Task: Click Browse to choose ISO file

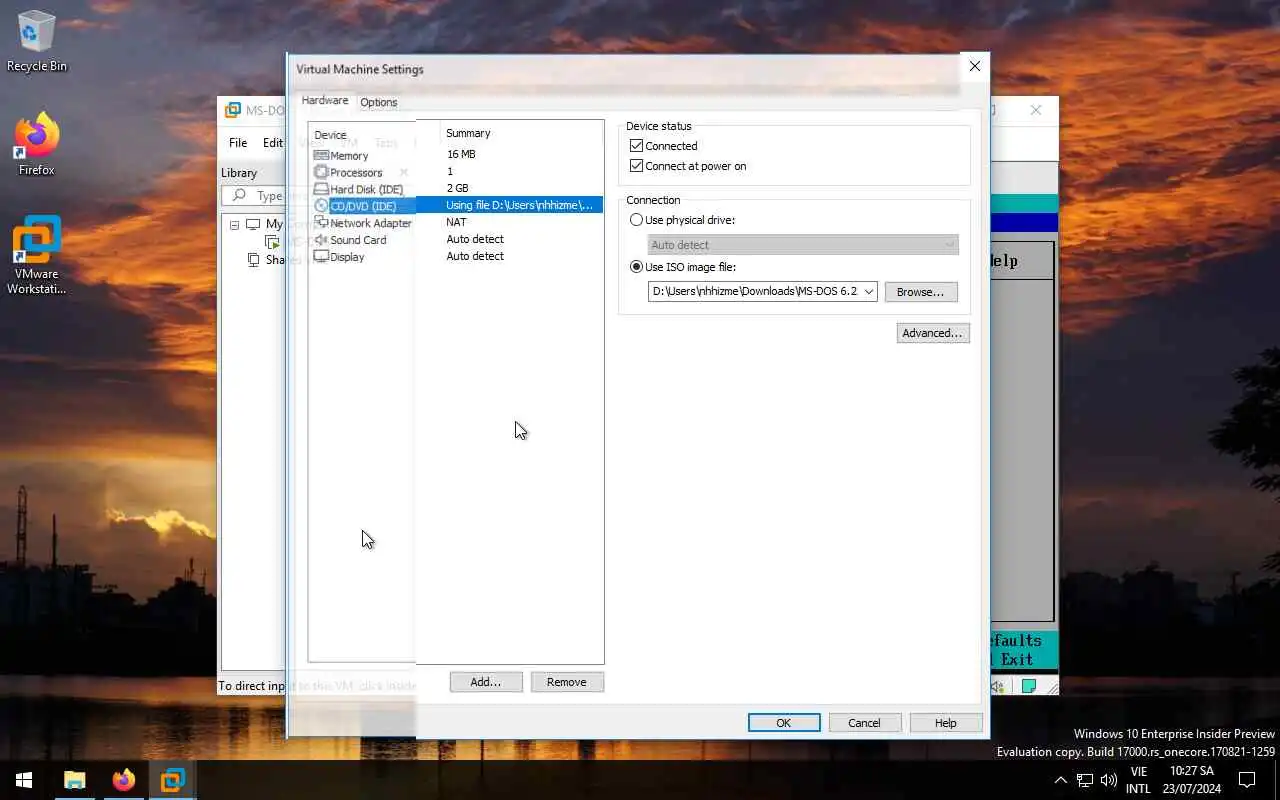Action: pyautogui.click(x=921, y=292)
